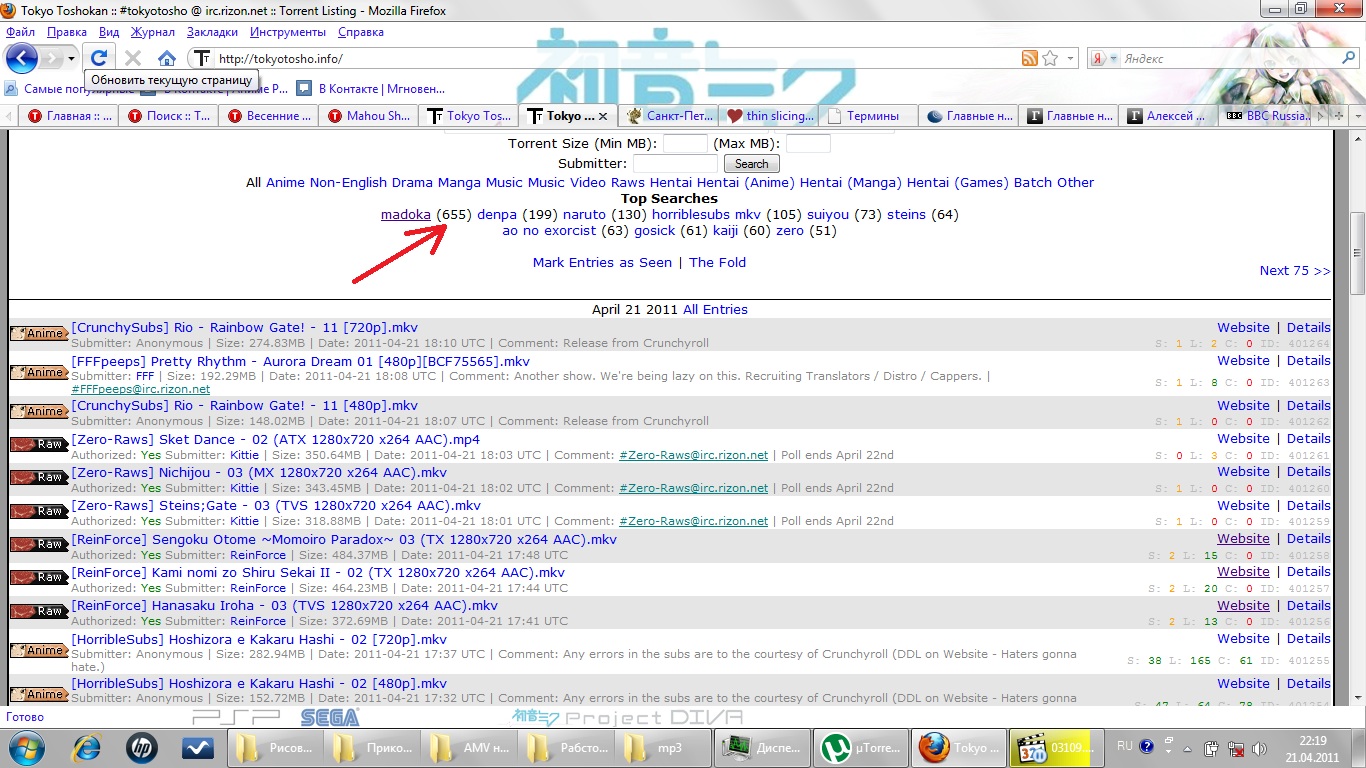This screenshot has width=1366, height=768.
Task: Launch Internet Explorer from the taskbar
Action: (88, 747)
